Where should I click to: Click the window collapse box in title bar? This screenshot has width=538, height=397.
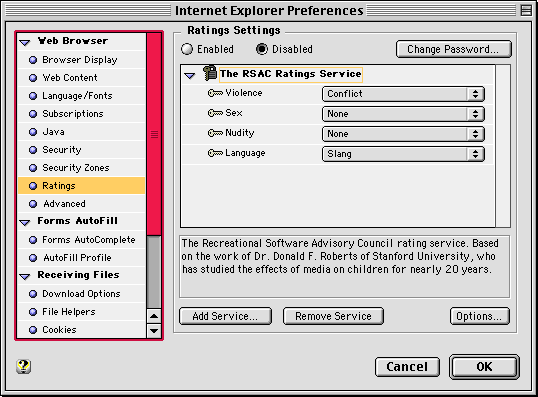click(526, 10)
